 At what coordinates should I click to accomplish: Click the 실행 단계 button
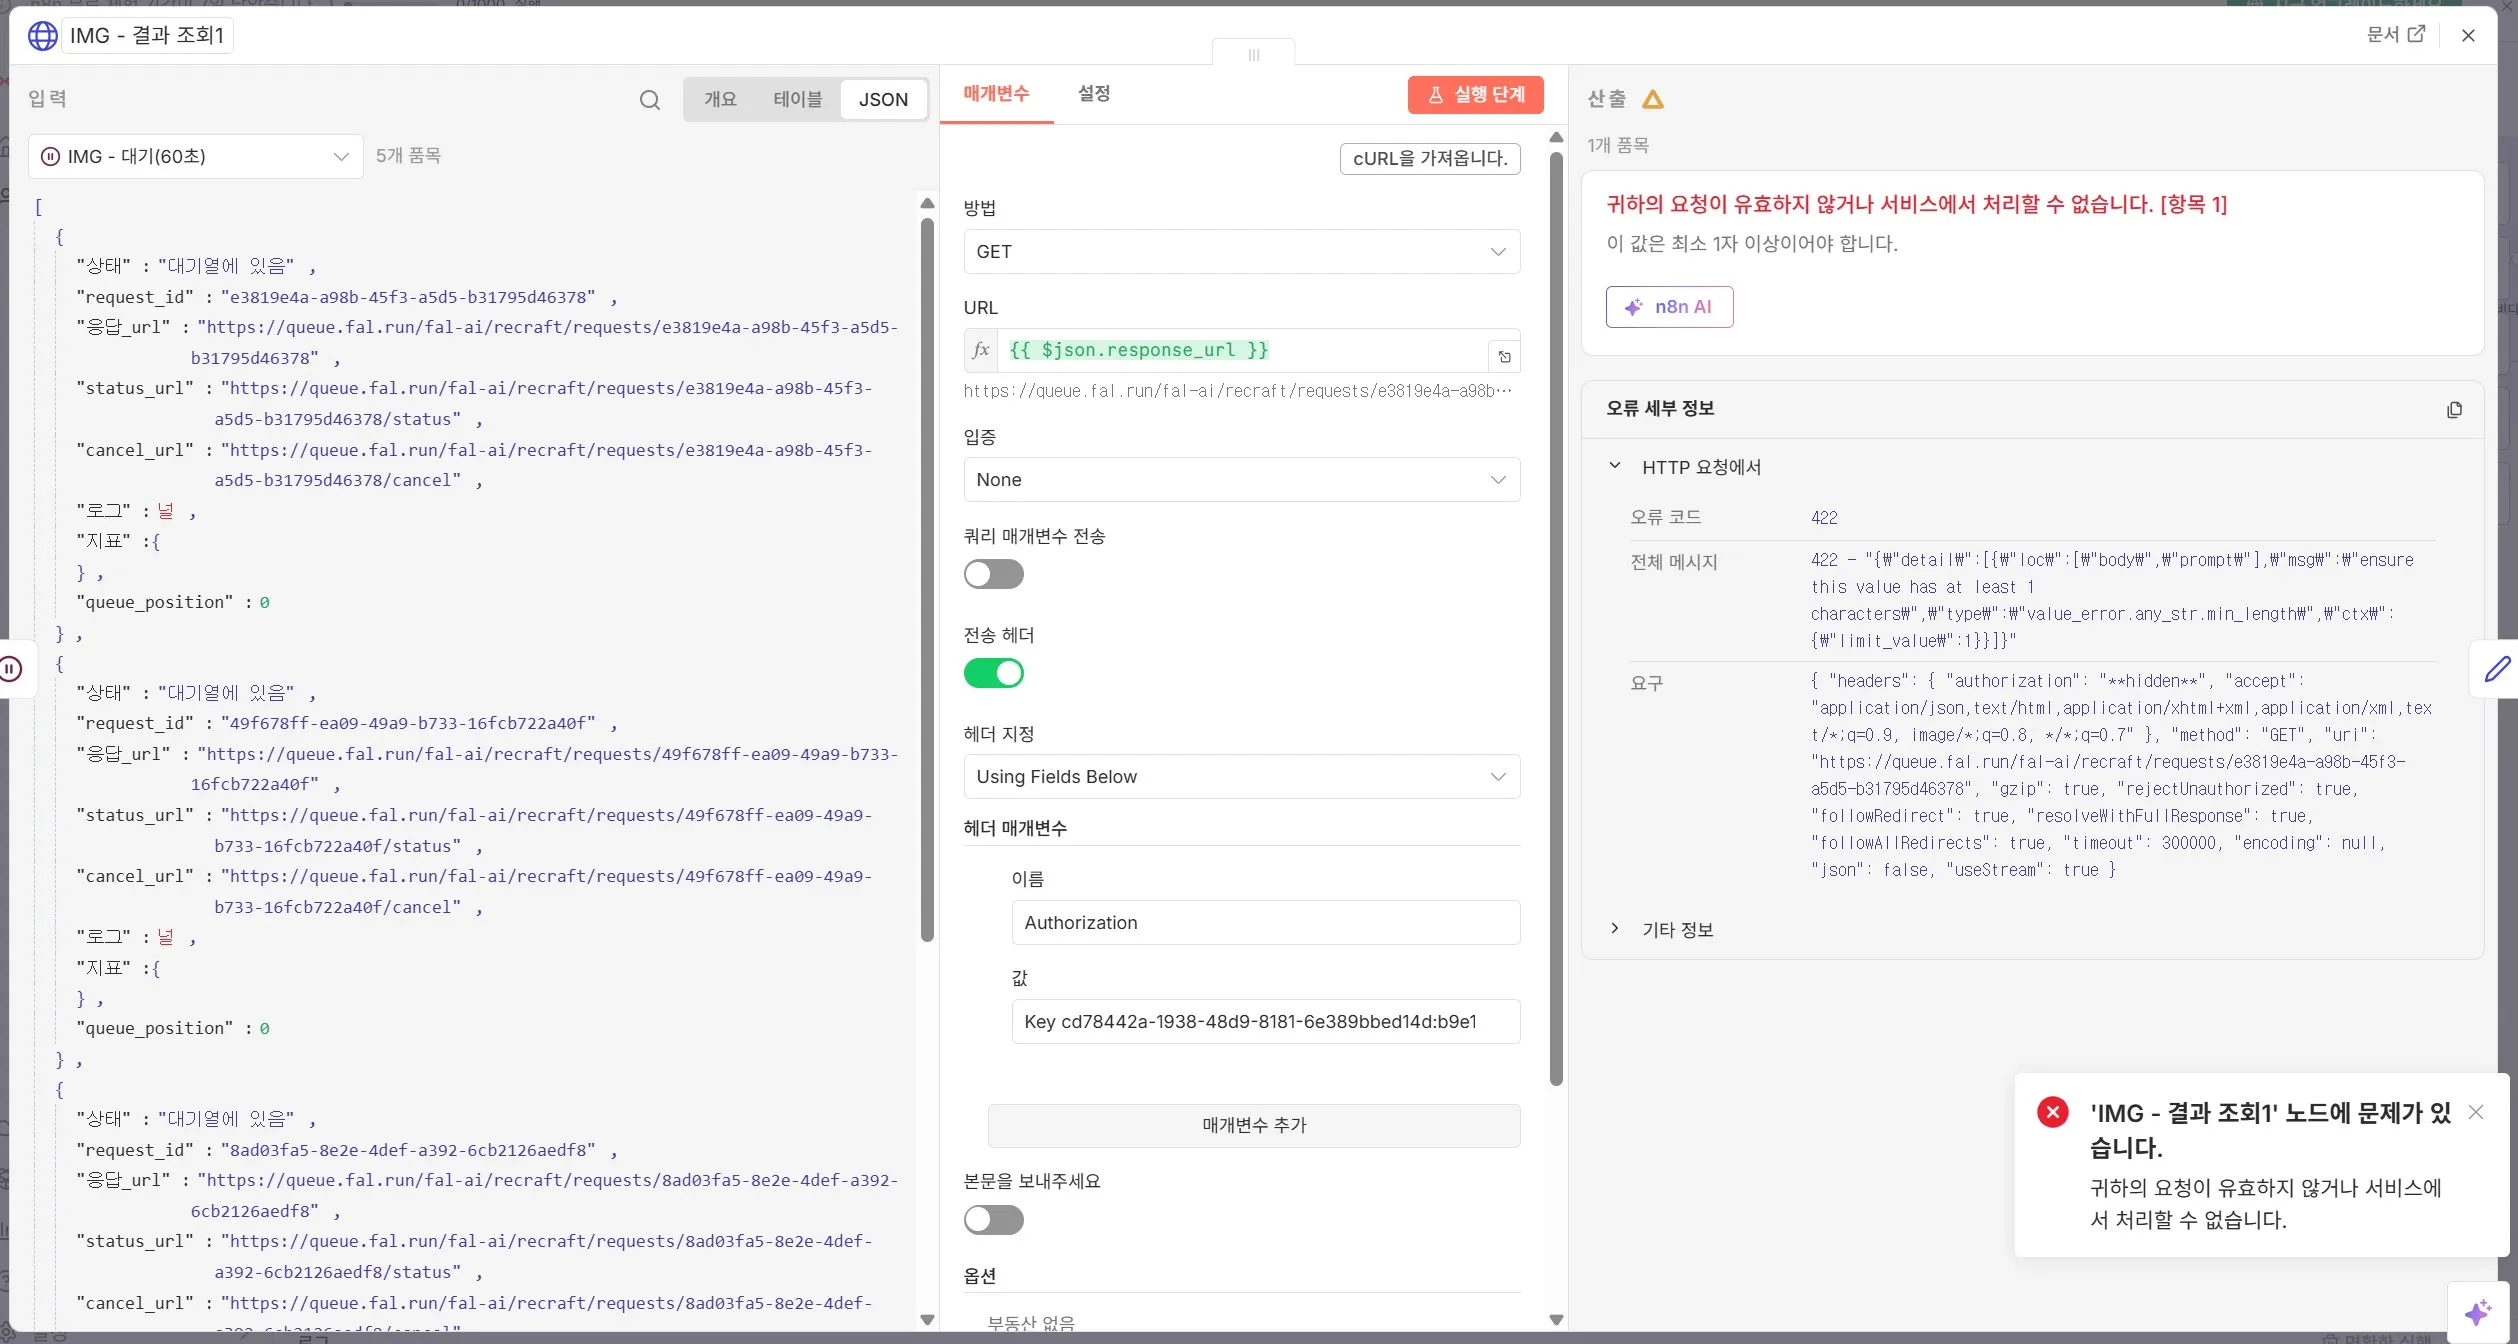1475,94
